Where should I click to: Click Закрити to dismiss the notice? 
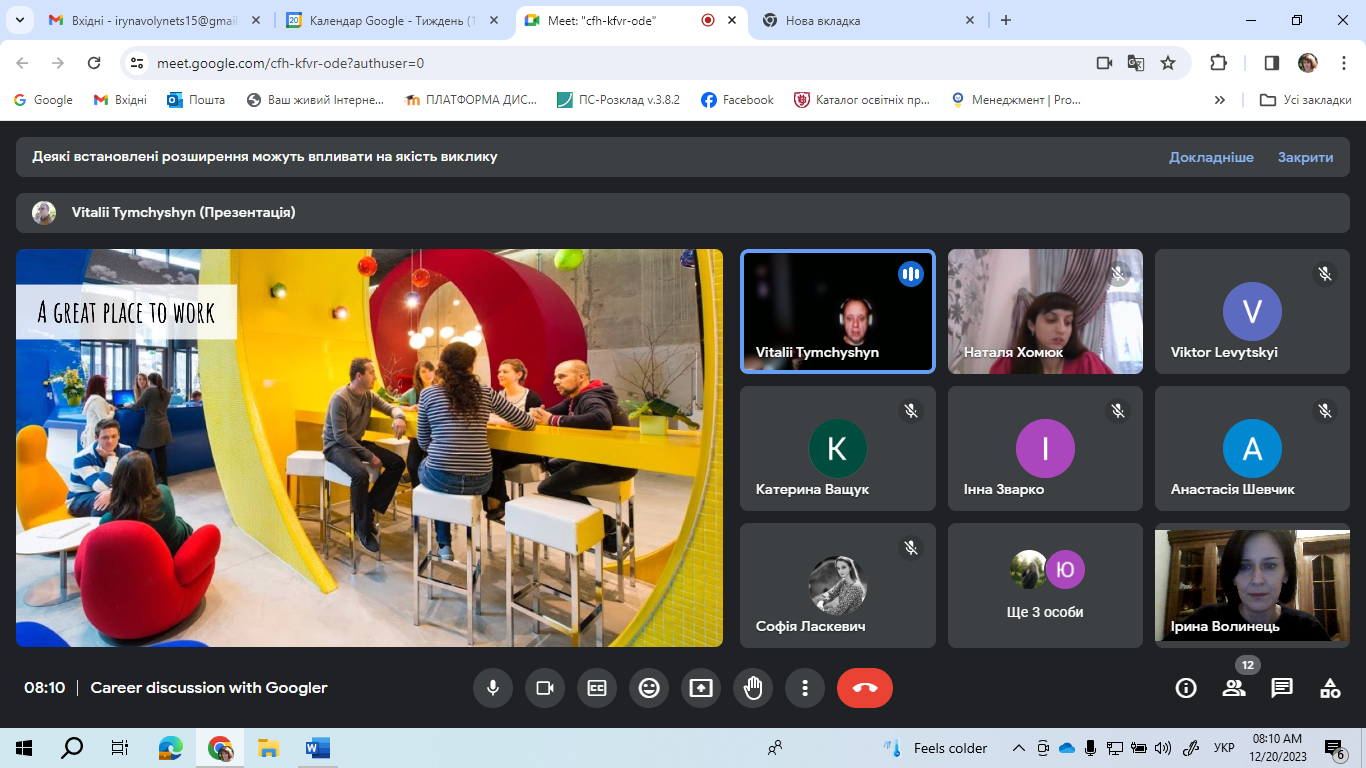[x=1305, y=157]
